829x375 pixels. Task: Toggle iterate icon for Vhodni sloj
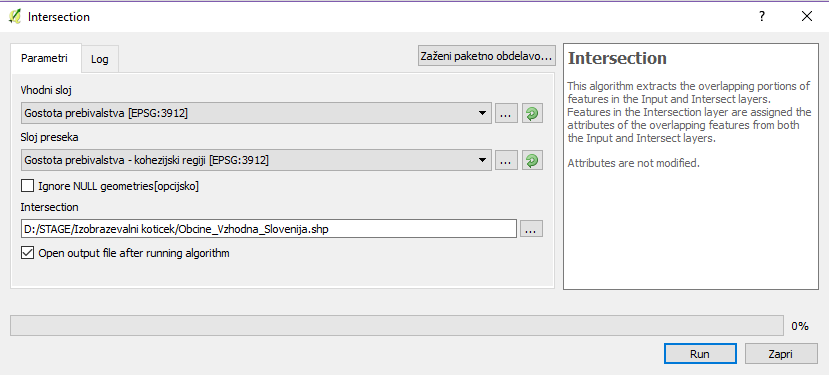coord(532,114)
